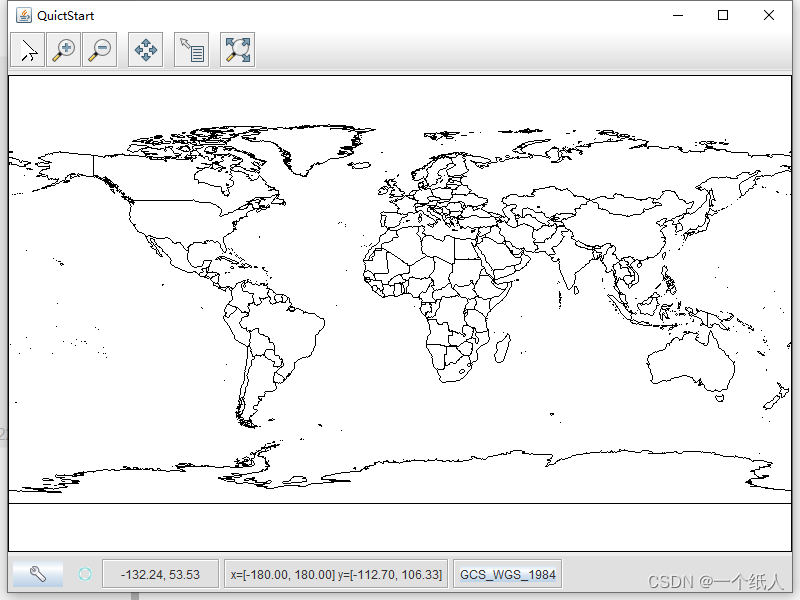Minimize the QuictStart window
Viewport: 800px width, 600px height.
[x=678, y=15]
